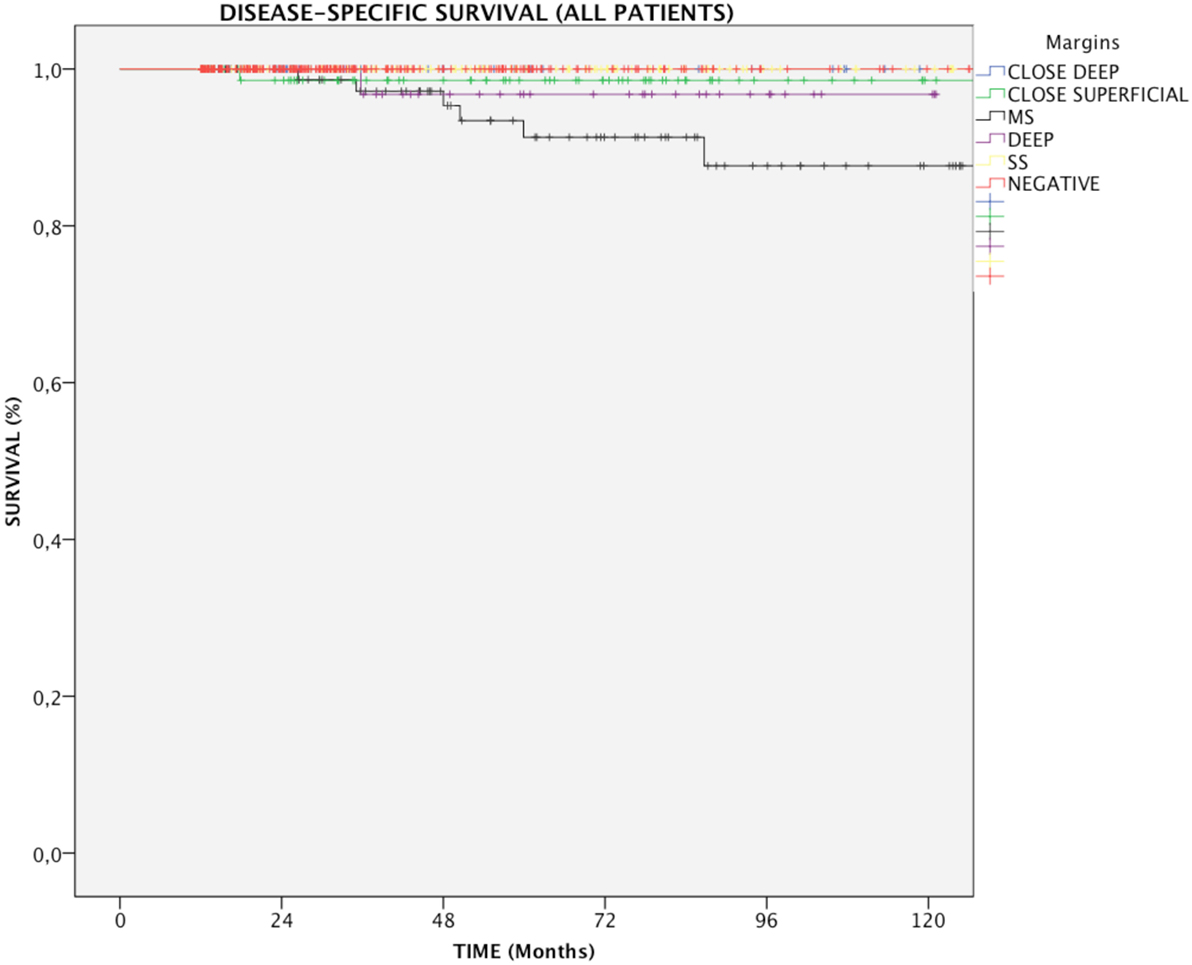Select the CLOSE SUPERFICIAL legend label
Viewport: 1192px width, 965px height.
1097,95
